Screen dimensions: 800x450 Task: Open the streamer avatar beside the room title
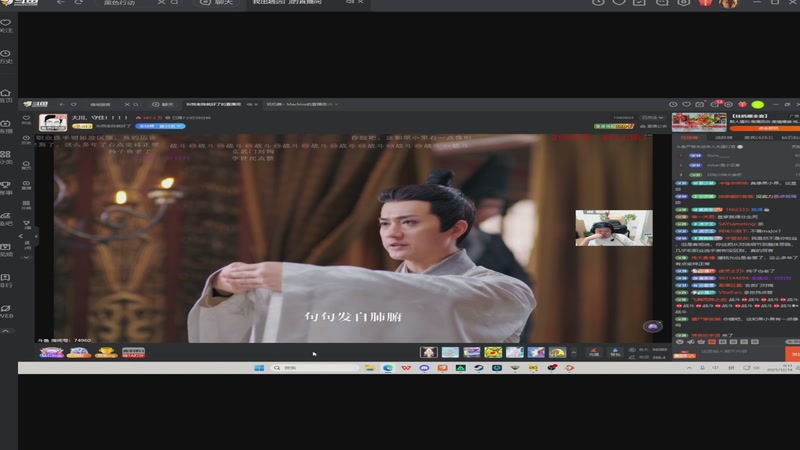53,122
